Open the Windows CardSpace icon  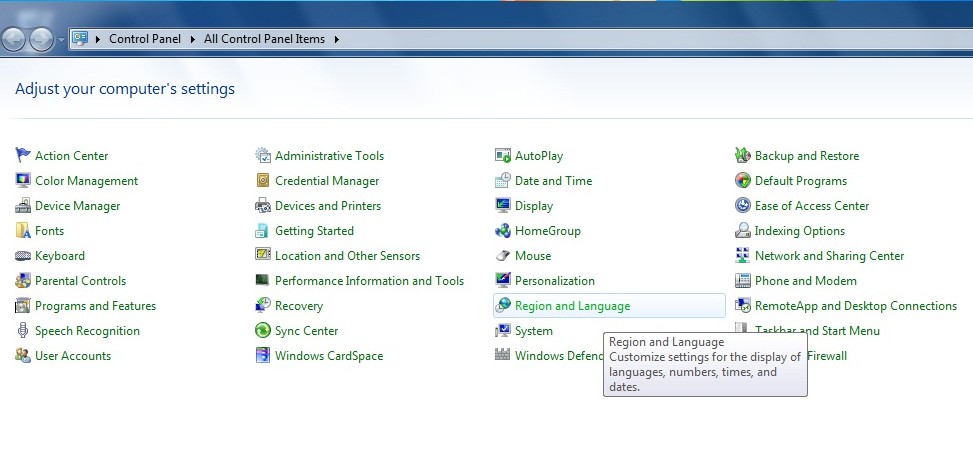click(263, 355)
